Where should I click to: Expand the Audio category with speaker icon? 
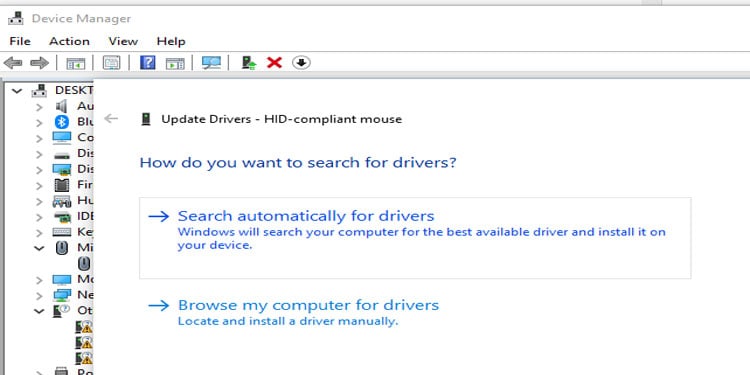pos(39,107)
